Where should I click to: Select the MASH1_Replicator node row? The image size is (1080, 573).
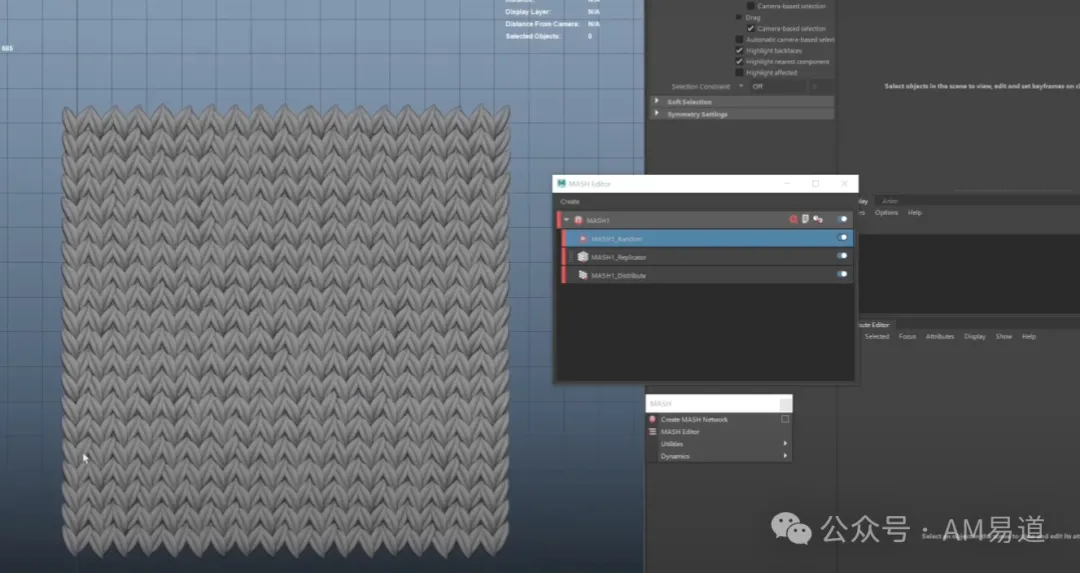708,256
